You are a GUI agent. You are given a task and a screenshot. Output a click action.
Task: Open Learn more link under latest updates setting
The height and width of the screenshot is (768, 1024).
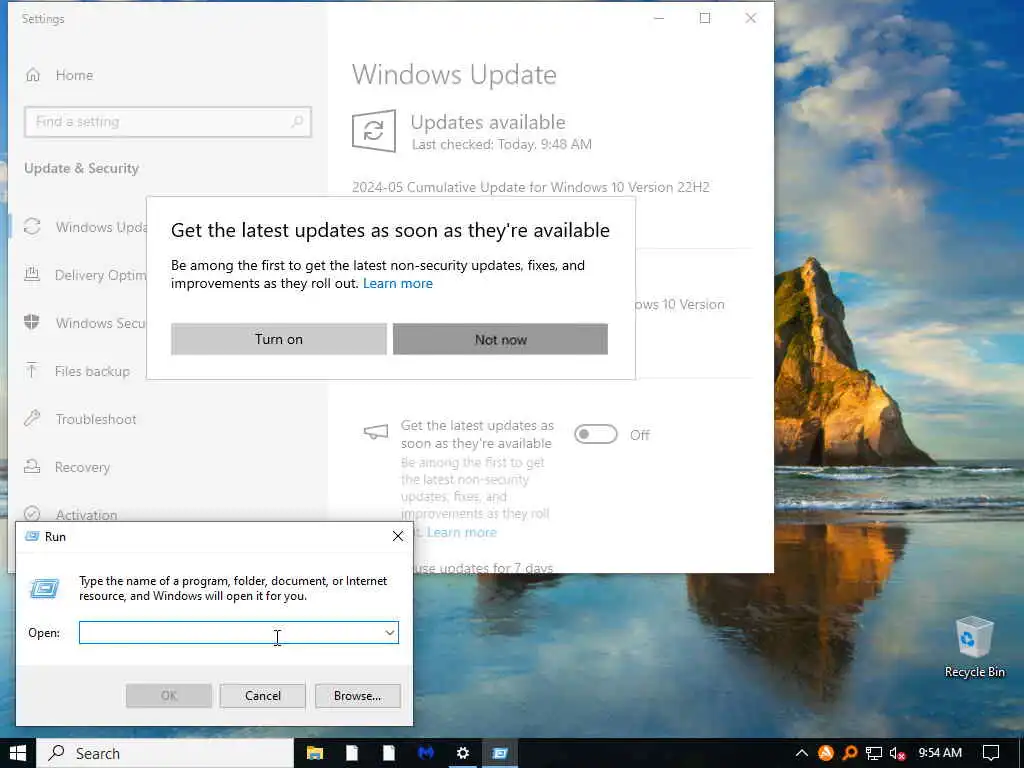pos(462,532)
